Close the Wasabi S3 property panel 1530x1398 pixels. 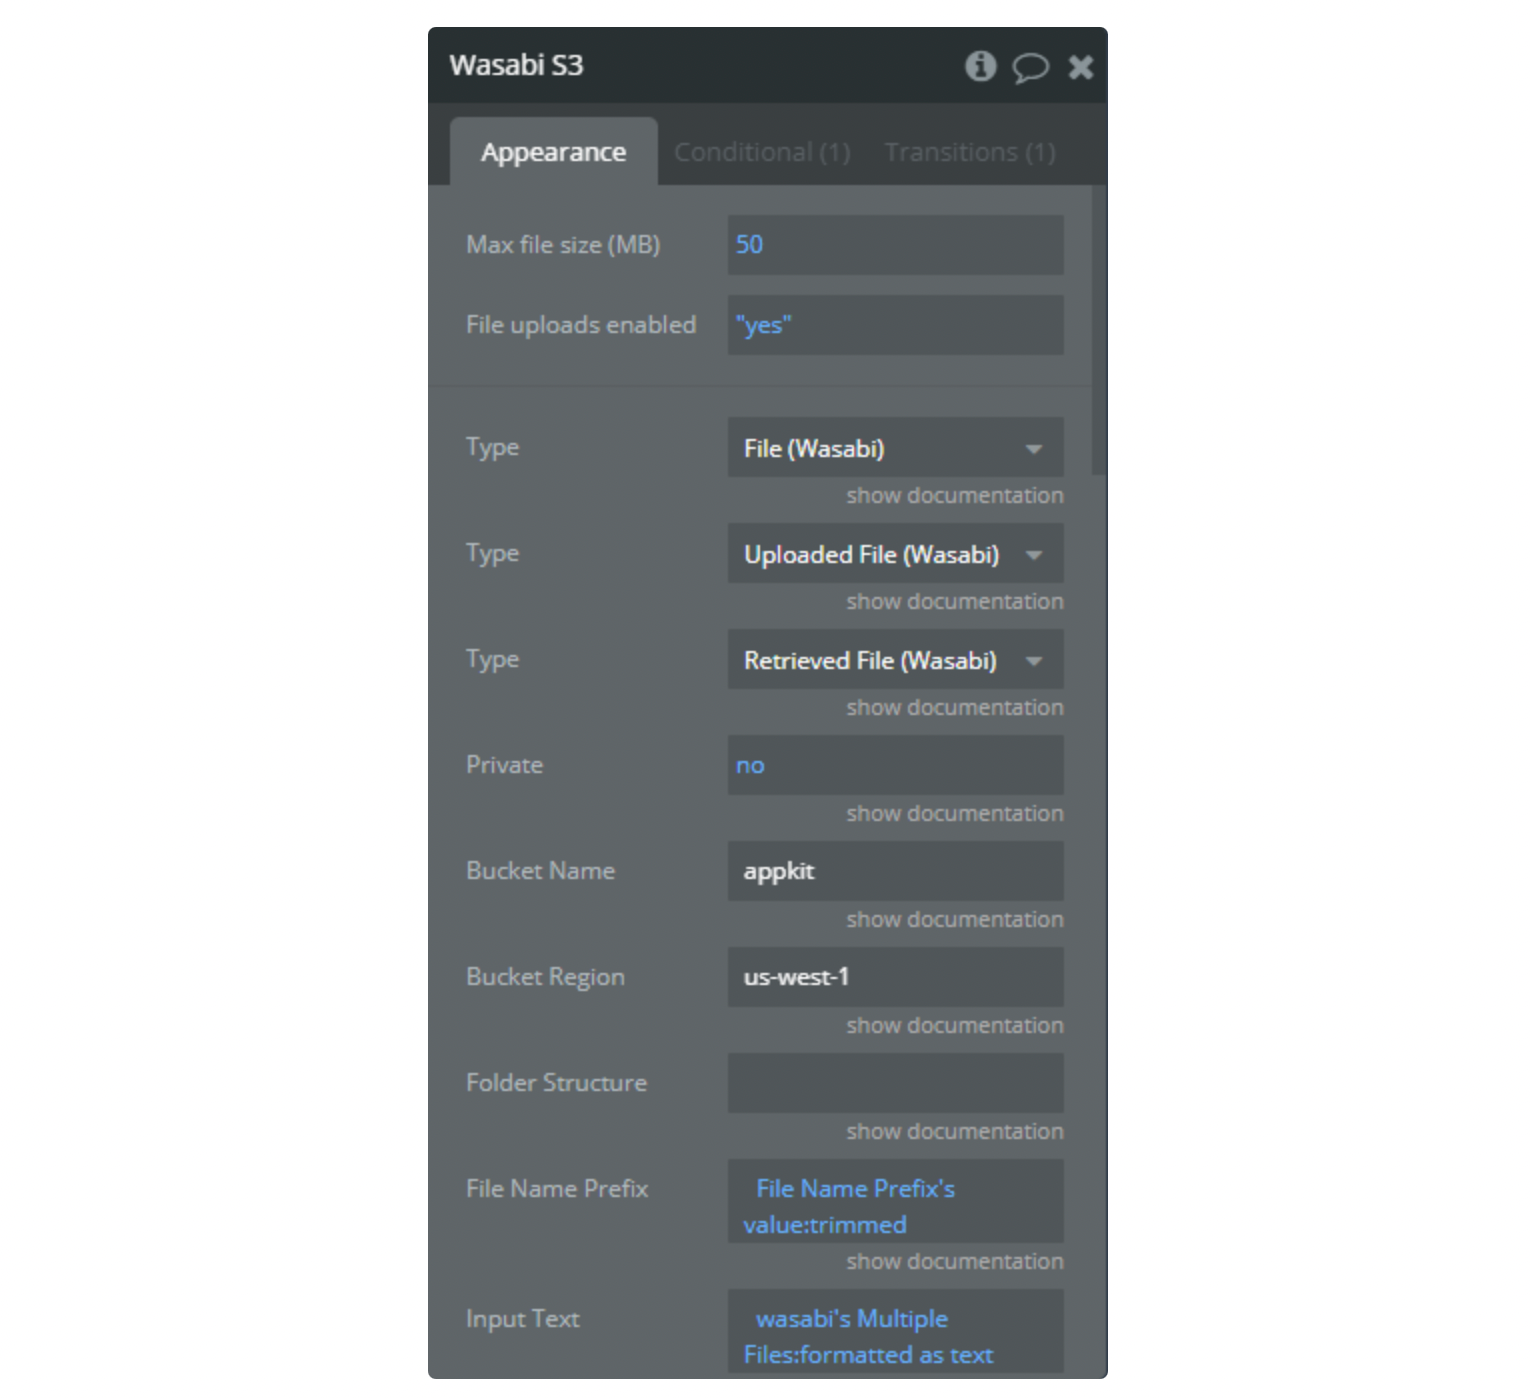[1080, 67]
